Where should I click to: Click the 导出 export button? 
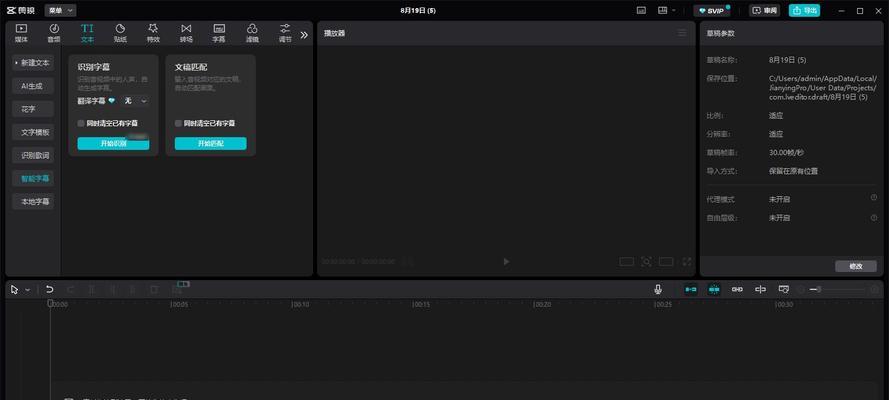coord(805,11)
